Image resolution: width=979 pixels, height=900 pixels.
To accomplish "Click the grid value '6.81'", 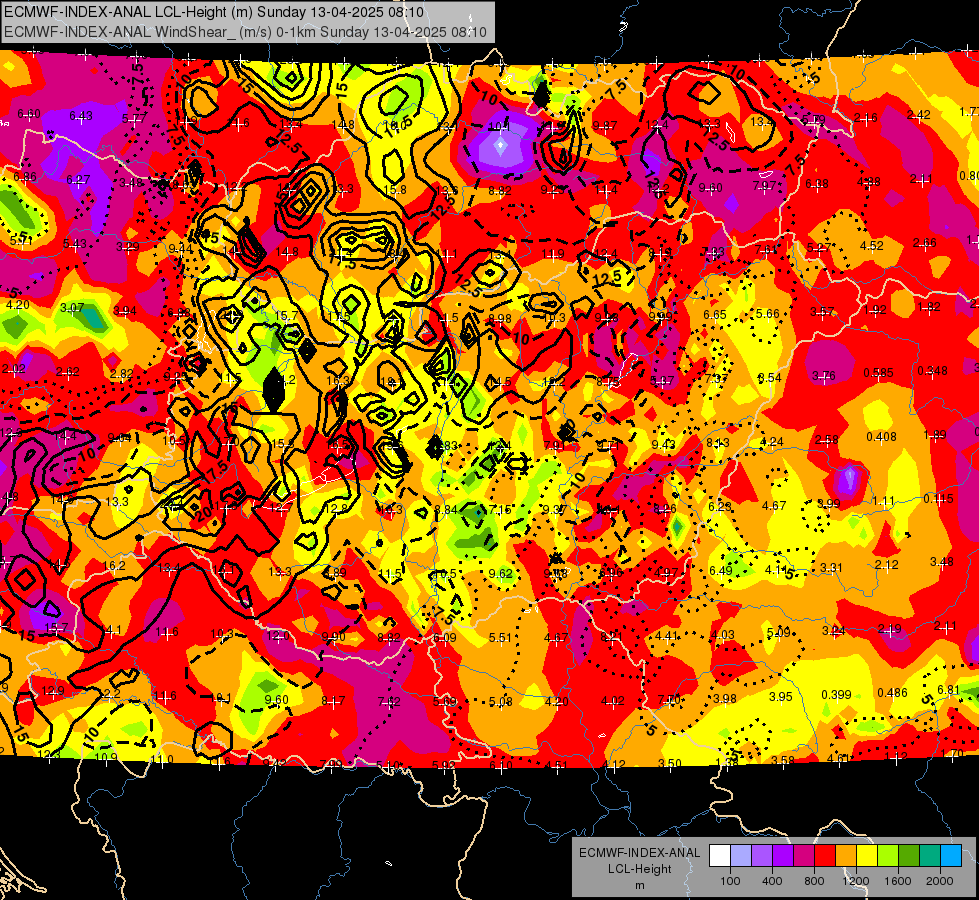I will tap(948, 690).
